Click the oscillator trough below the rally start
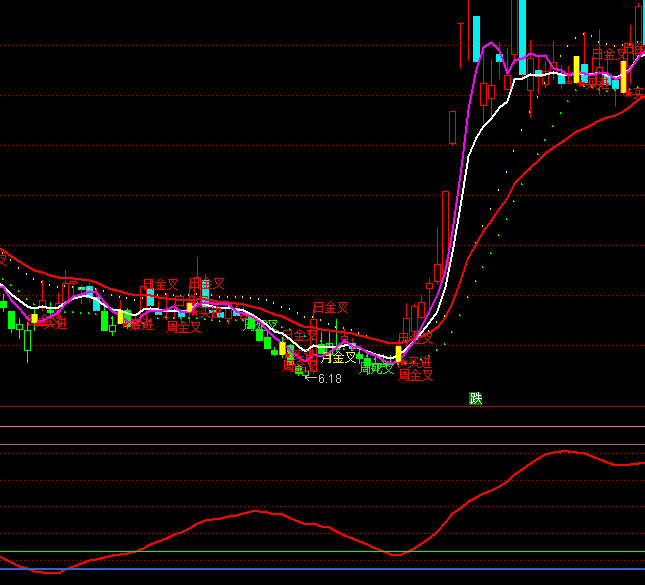The image size is (645, 585). (395, 554)
